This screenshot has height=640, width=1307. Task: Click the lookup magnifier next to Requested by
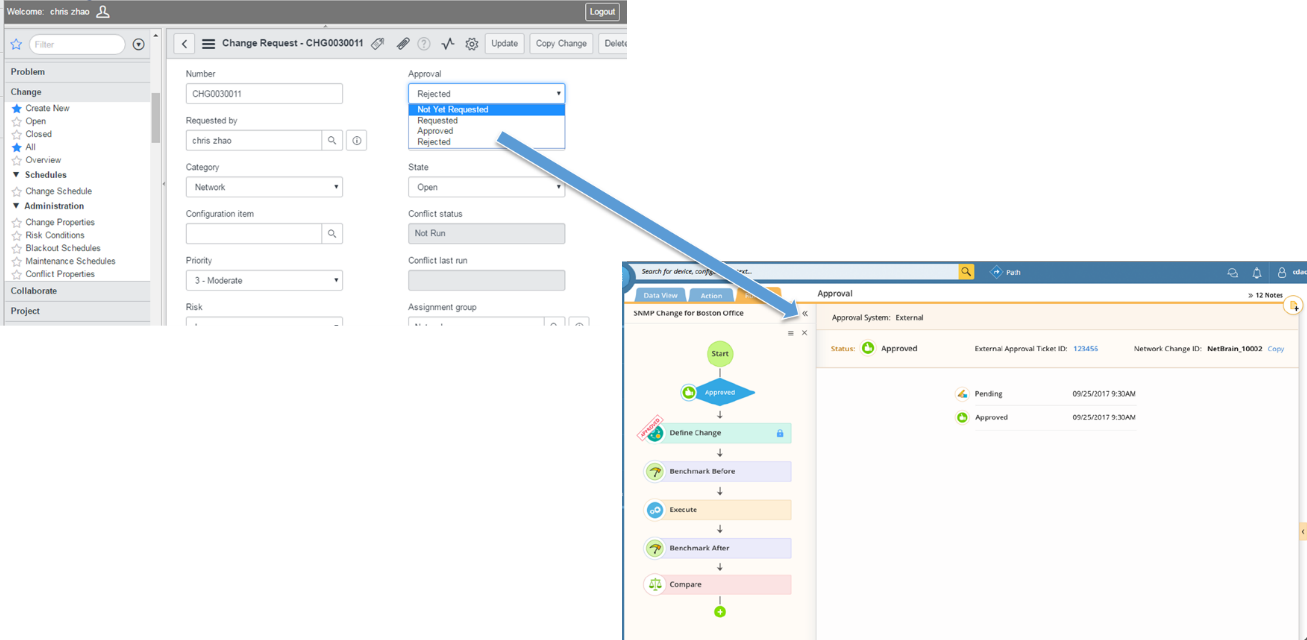(332, 141)
